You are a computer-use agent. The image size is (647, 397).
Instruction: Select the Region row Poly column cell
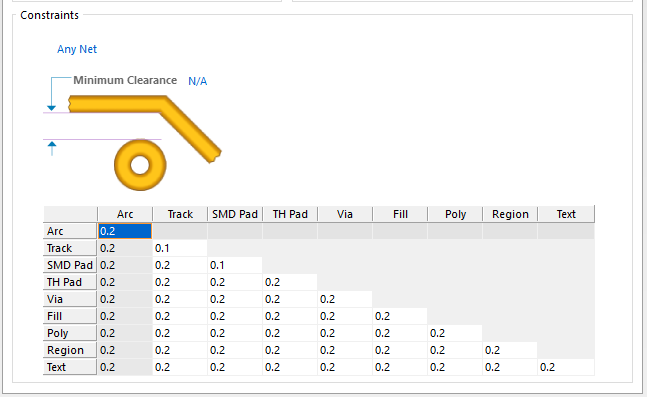tap(455, 350)
